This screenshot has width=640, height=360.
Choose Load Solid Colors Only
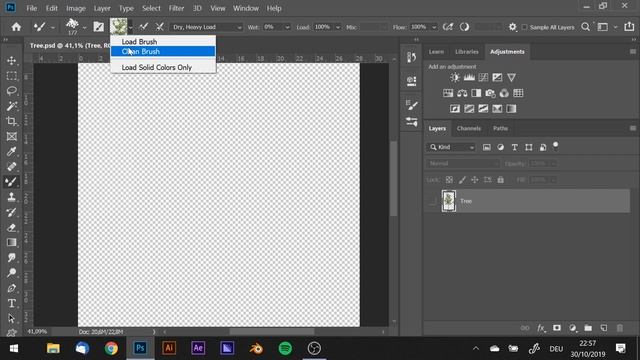[x=163, y=67]
